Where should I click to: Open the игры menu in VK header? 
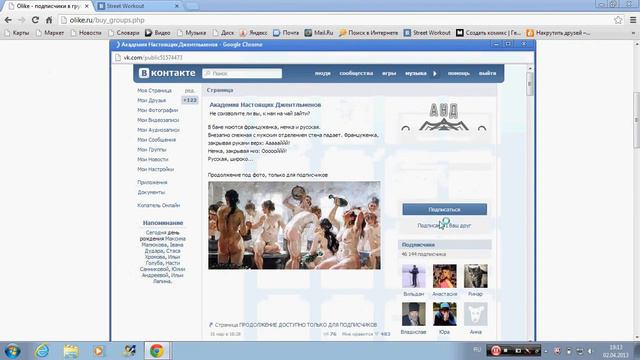pos(389,73)
